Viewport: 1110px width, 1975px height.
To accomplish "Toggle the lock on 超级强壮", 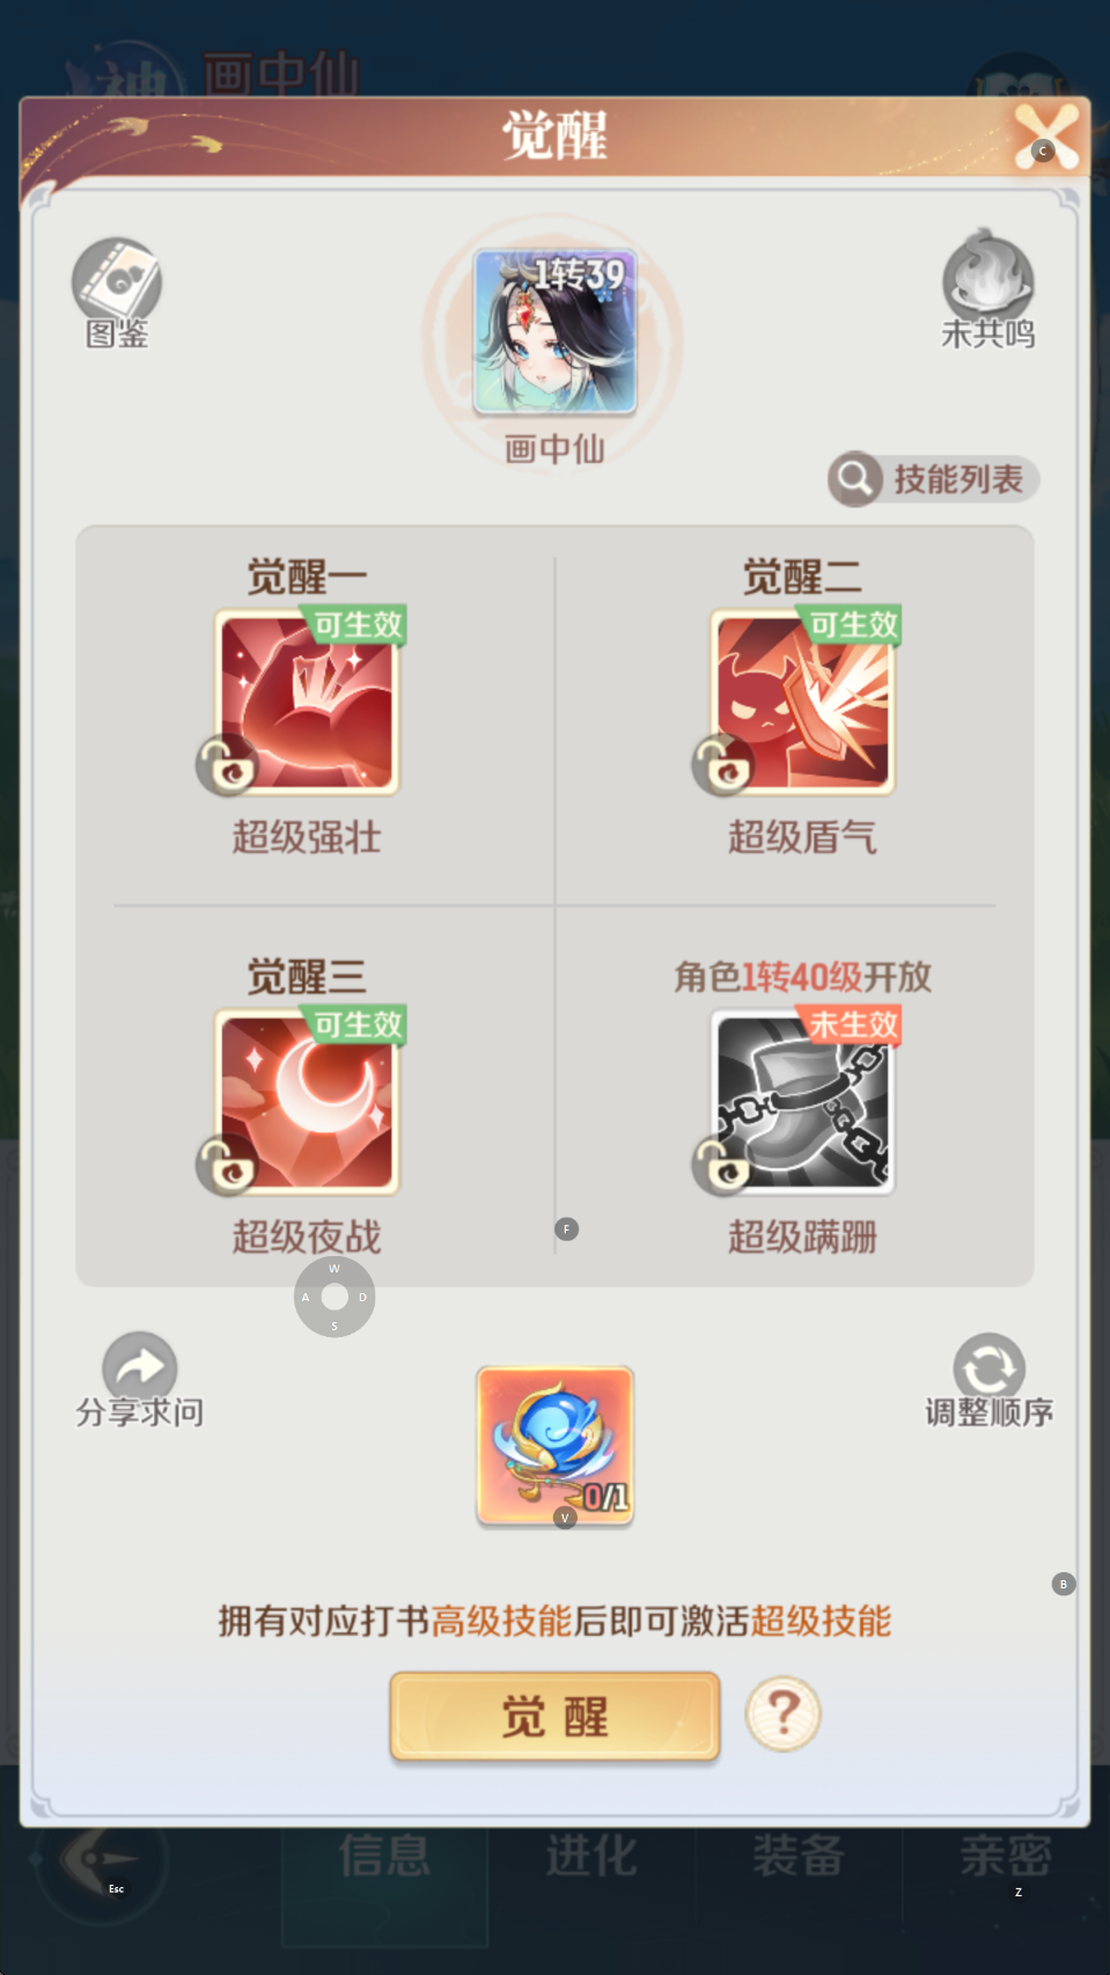I will [227, 766].
